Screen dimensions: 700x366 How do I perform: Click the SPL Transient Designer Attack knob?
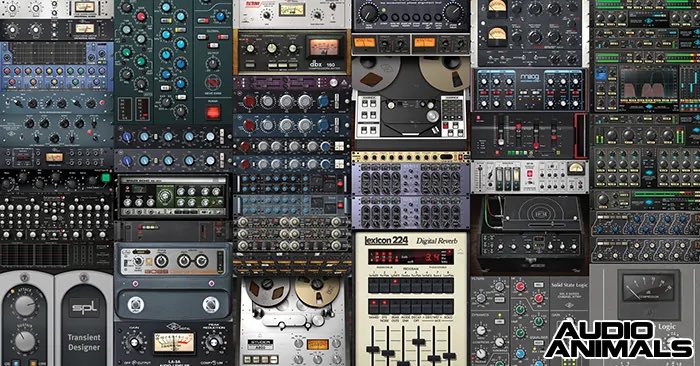point(25,306)
